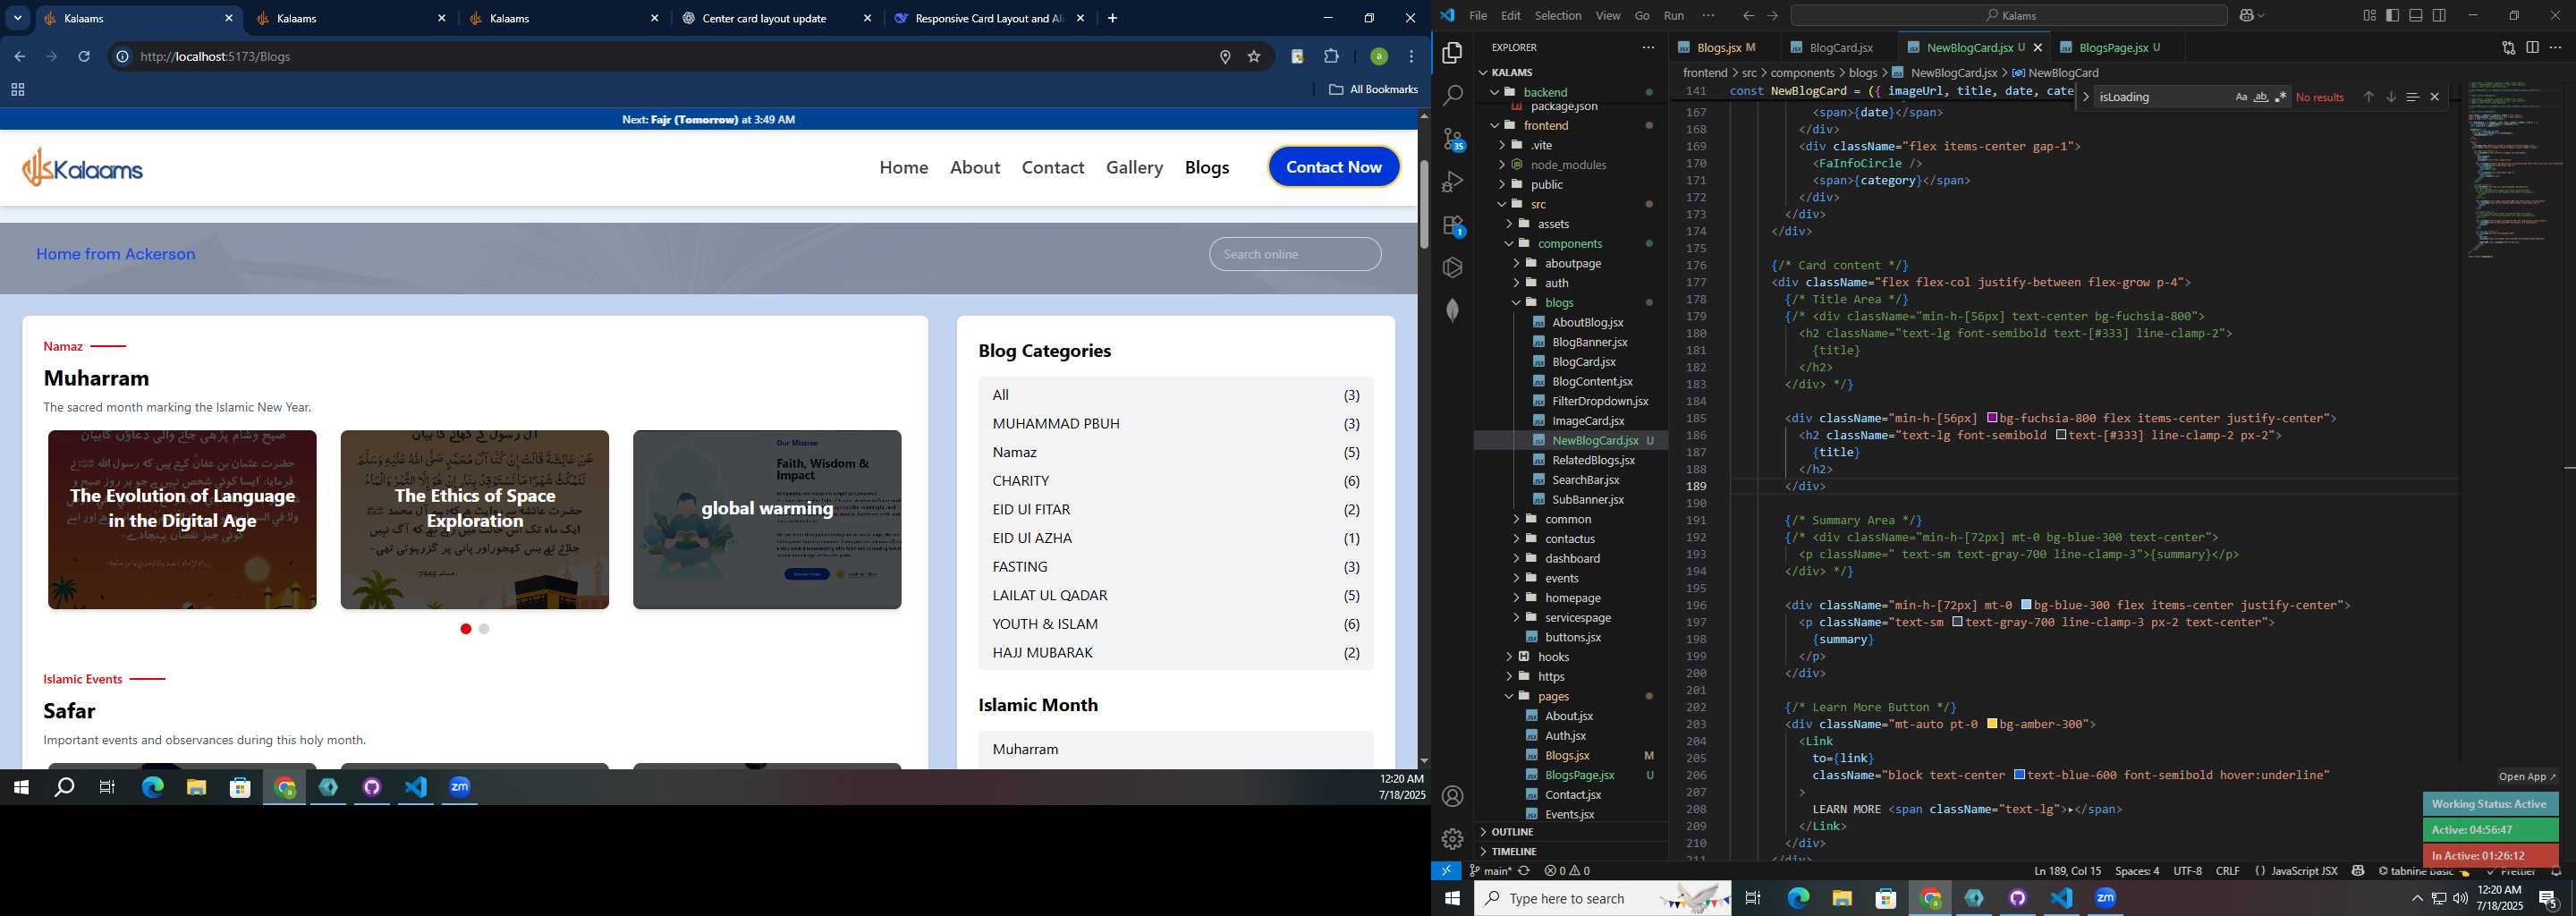The height and width of the screenshot is (916, 2576).
Task: Open the Extensions view icon
Action: (1452, 225)
